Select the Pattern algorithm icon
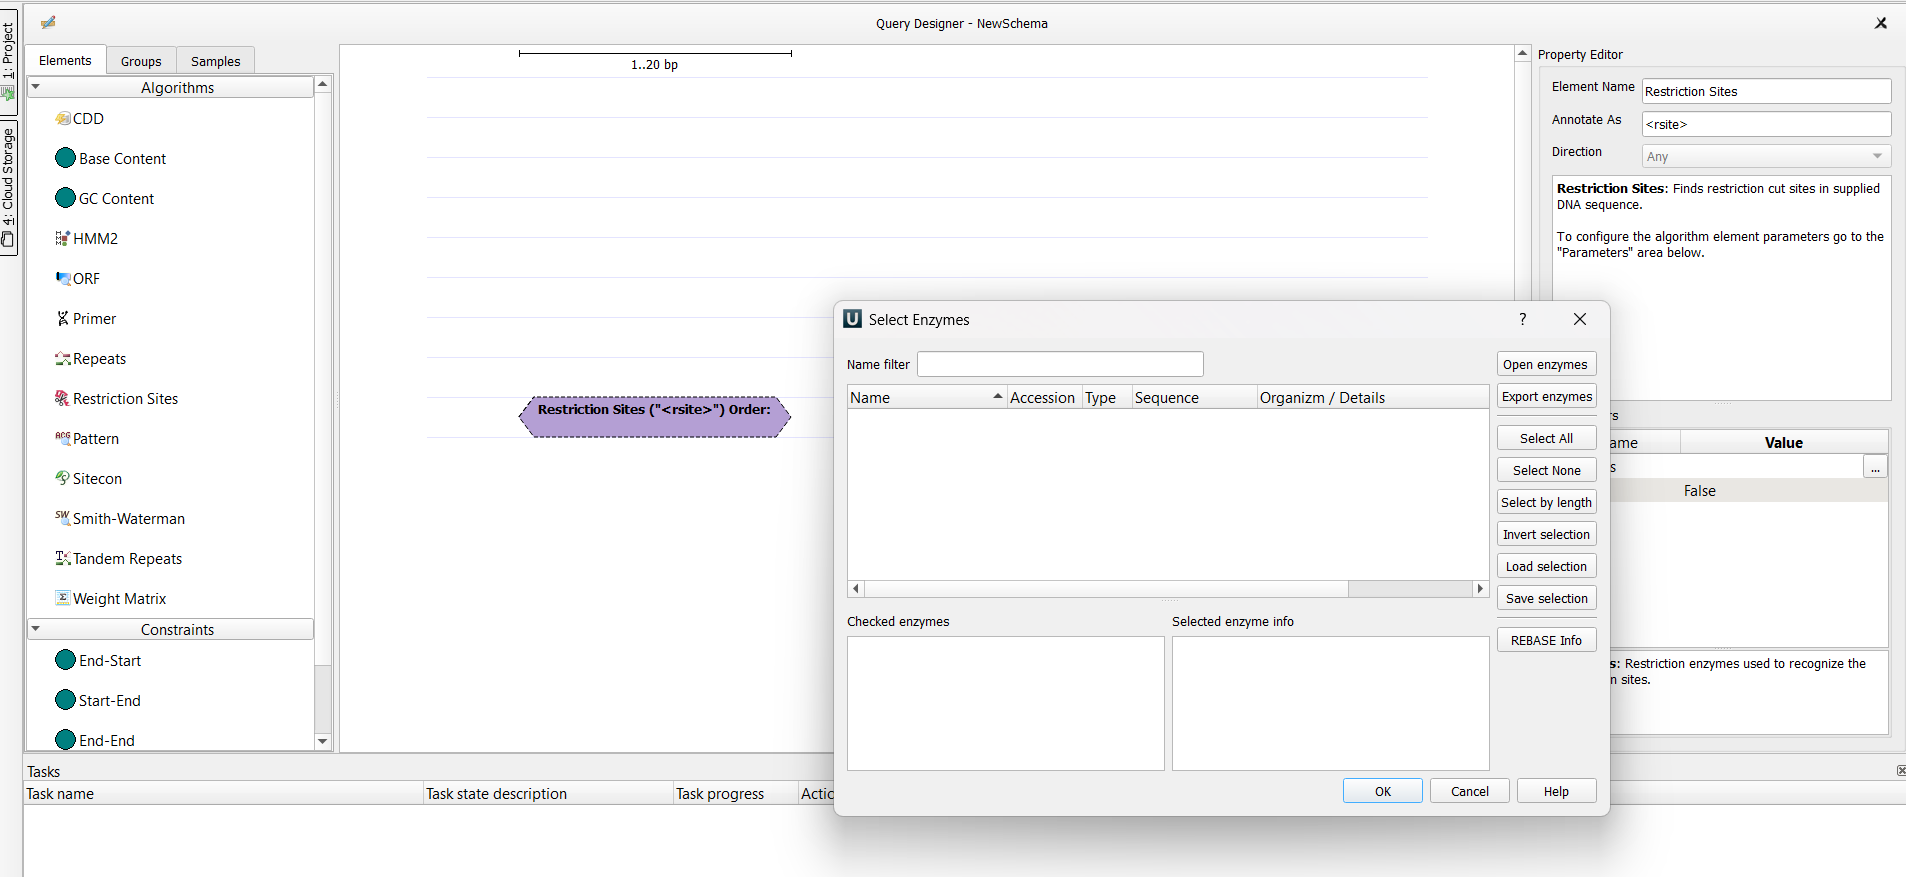The image size is (1906, 877). (63, 438)
